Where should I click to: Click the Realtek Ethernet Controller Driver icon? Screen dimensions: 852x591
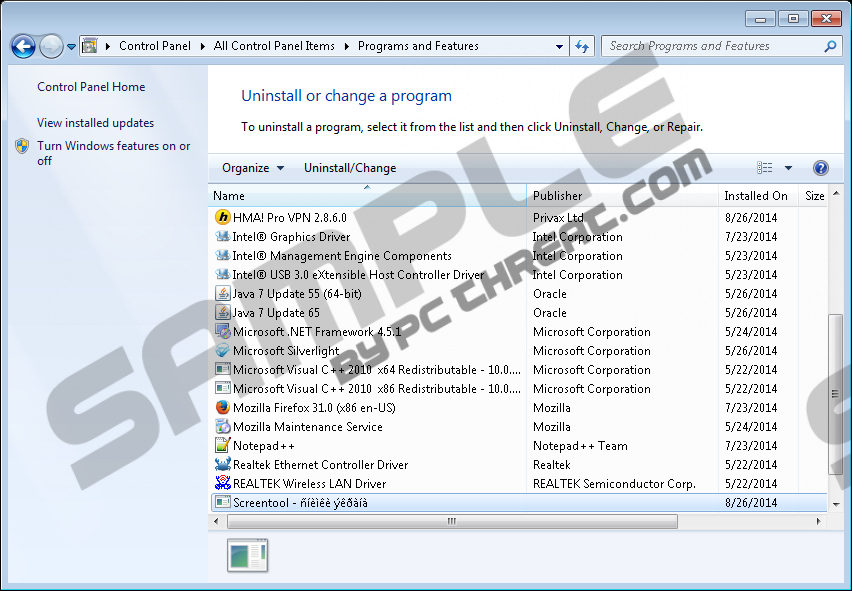point(223,465)
